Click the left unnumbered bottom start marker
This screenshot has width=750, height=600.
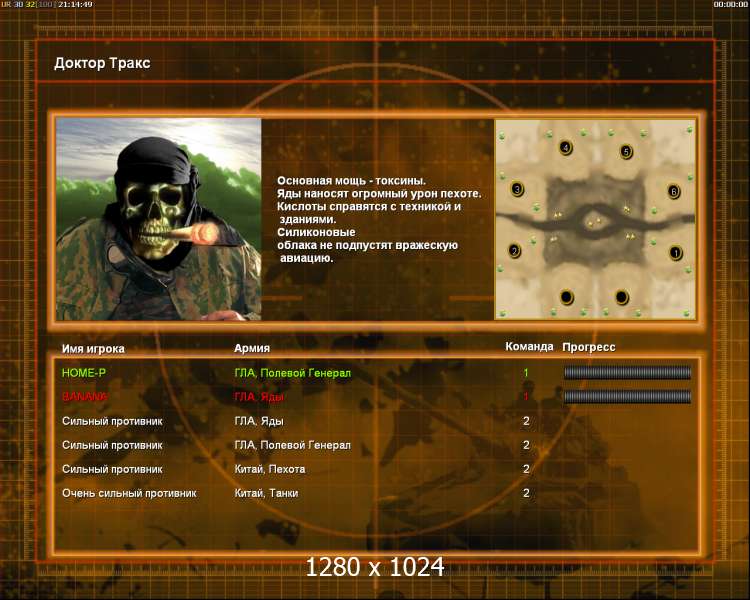coord(567,296)
